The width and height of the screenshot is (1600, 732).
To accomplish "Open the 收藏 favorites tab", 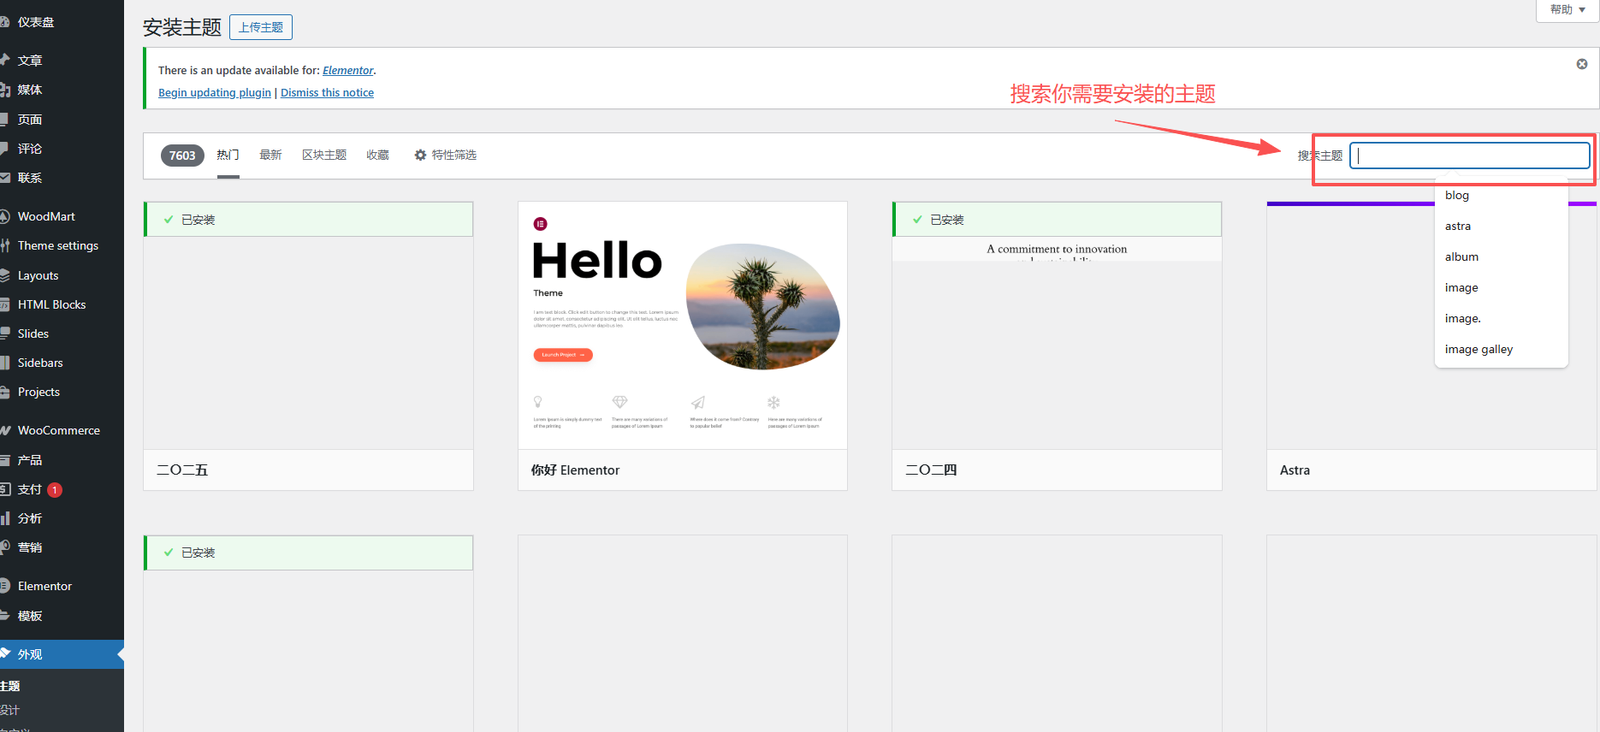I will click(x=377, y=155).
